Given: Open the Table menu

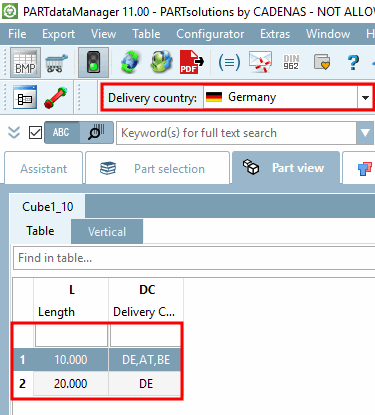Looking at the screenshot, I should tap(146, 34).
